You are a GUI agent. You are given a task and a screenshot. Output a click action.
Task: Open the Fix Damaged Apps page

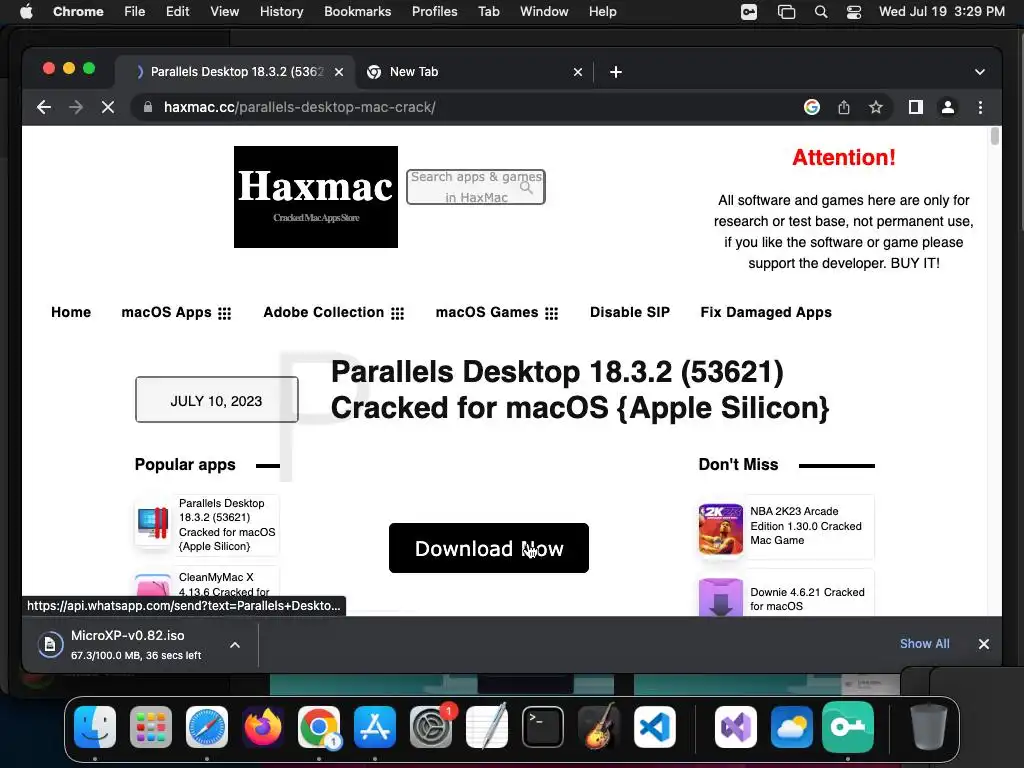tap(766, 312)
